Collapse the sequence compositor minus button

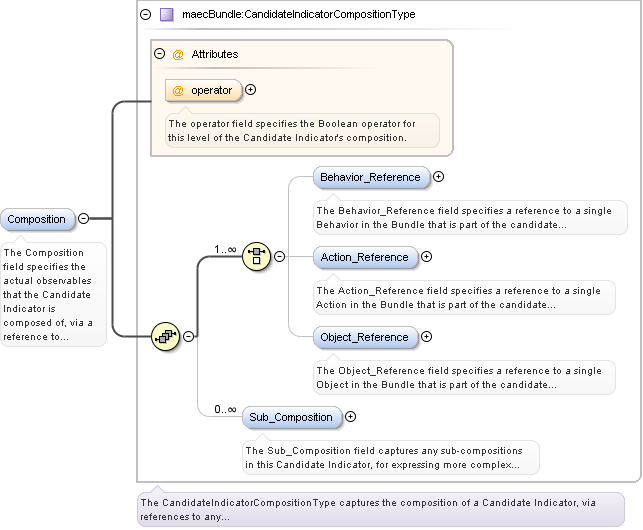[x=188, y=337]
